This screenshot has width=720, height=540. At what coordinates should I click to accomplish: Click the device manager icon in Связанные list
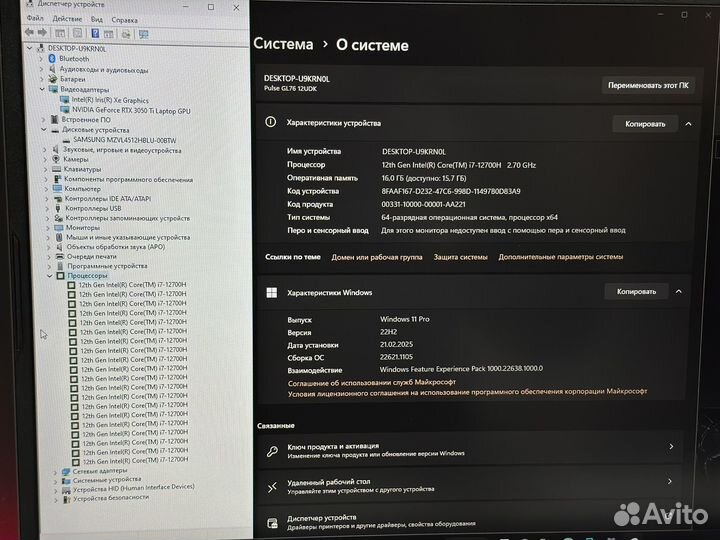tap(272, 523)
